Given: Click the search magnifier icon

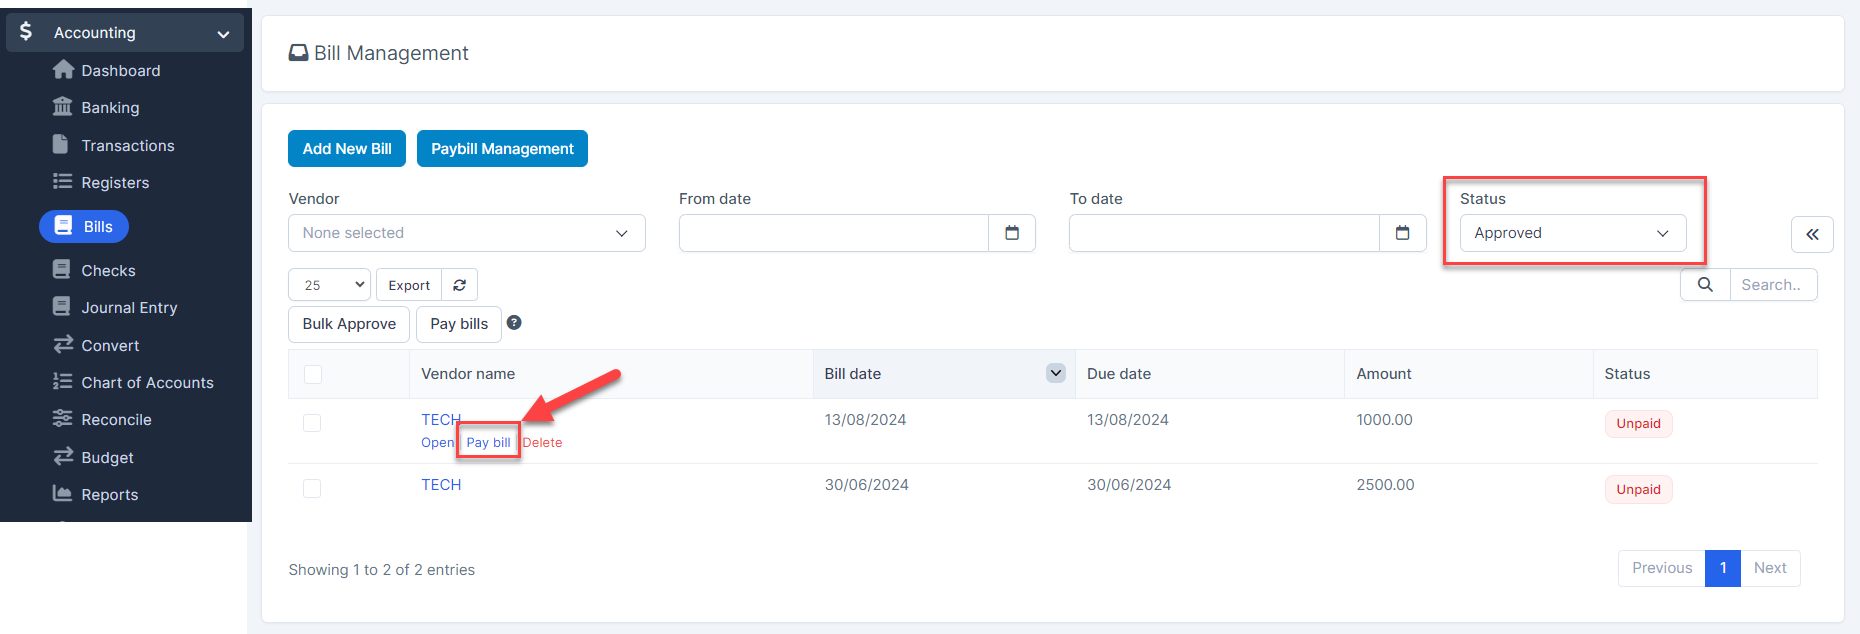Looking at the screenshot, I should [1705, 285].
